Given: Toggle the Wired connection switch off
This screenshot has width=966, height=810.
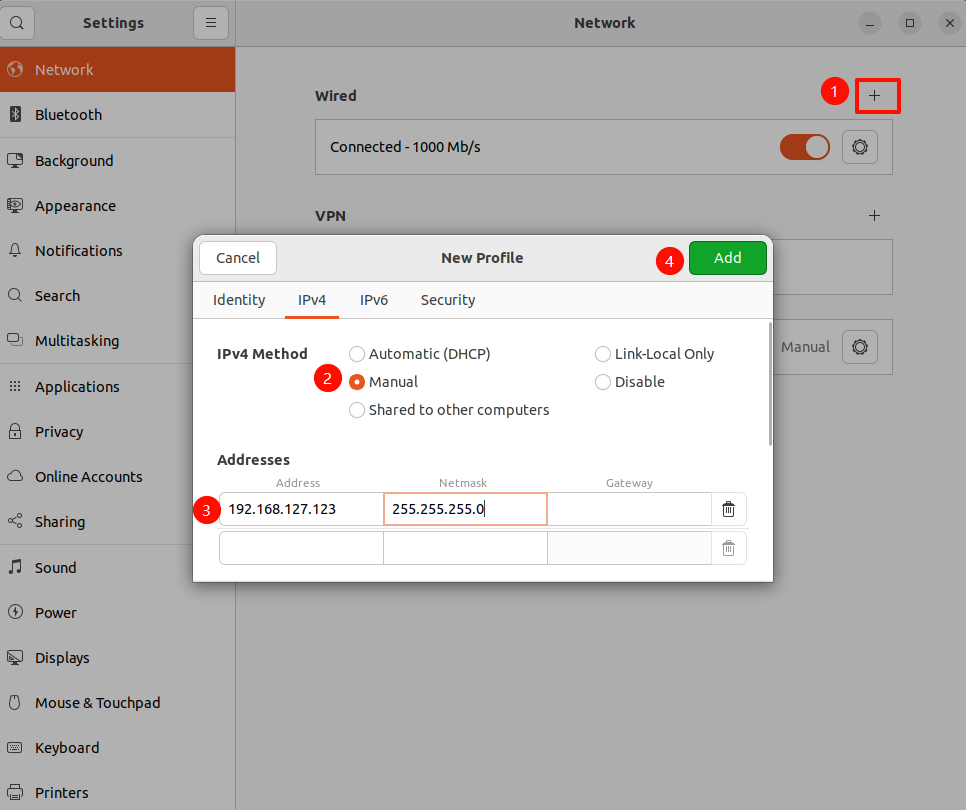Looking at the screenshot, I should 804,147.
